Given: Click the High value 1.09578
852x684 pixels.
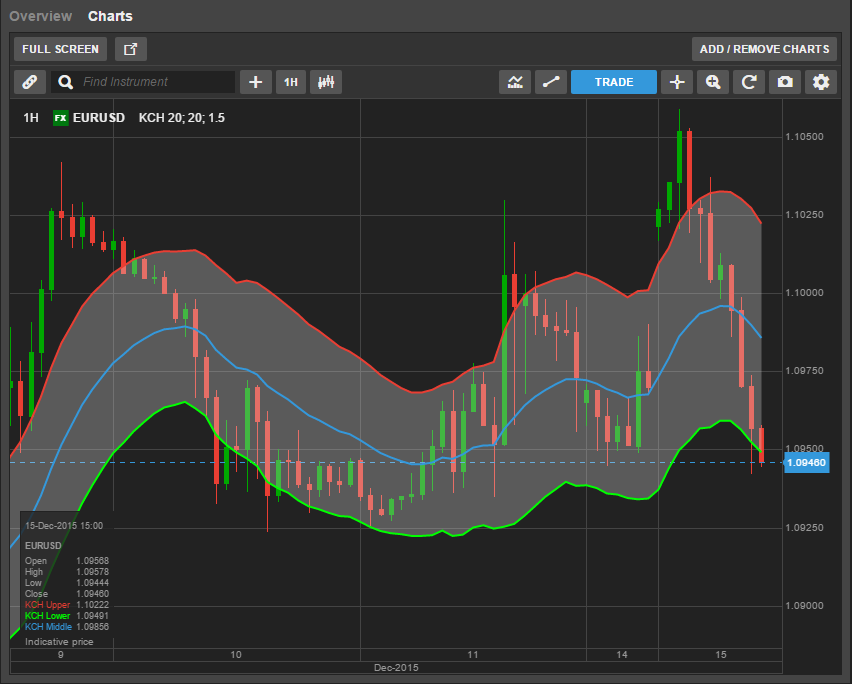Looking at the screenshot, I should click(x=92, y=572).
